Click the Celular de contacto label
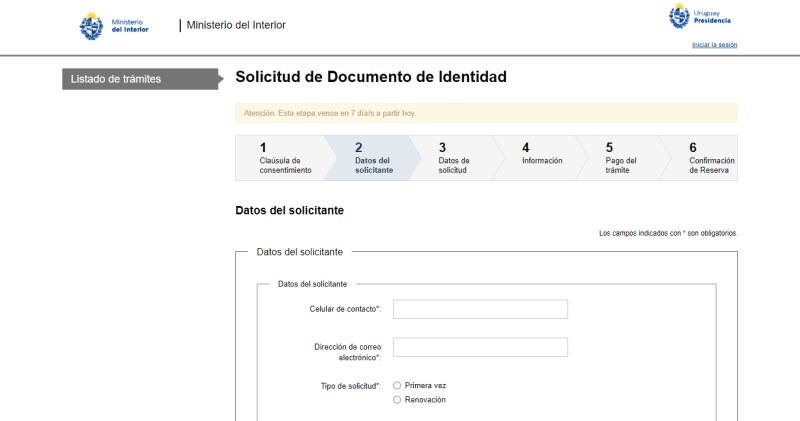Image resolution: width=800 pixels, height=421 pixels. click(345, 309)
